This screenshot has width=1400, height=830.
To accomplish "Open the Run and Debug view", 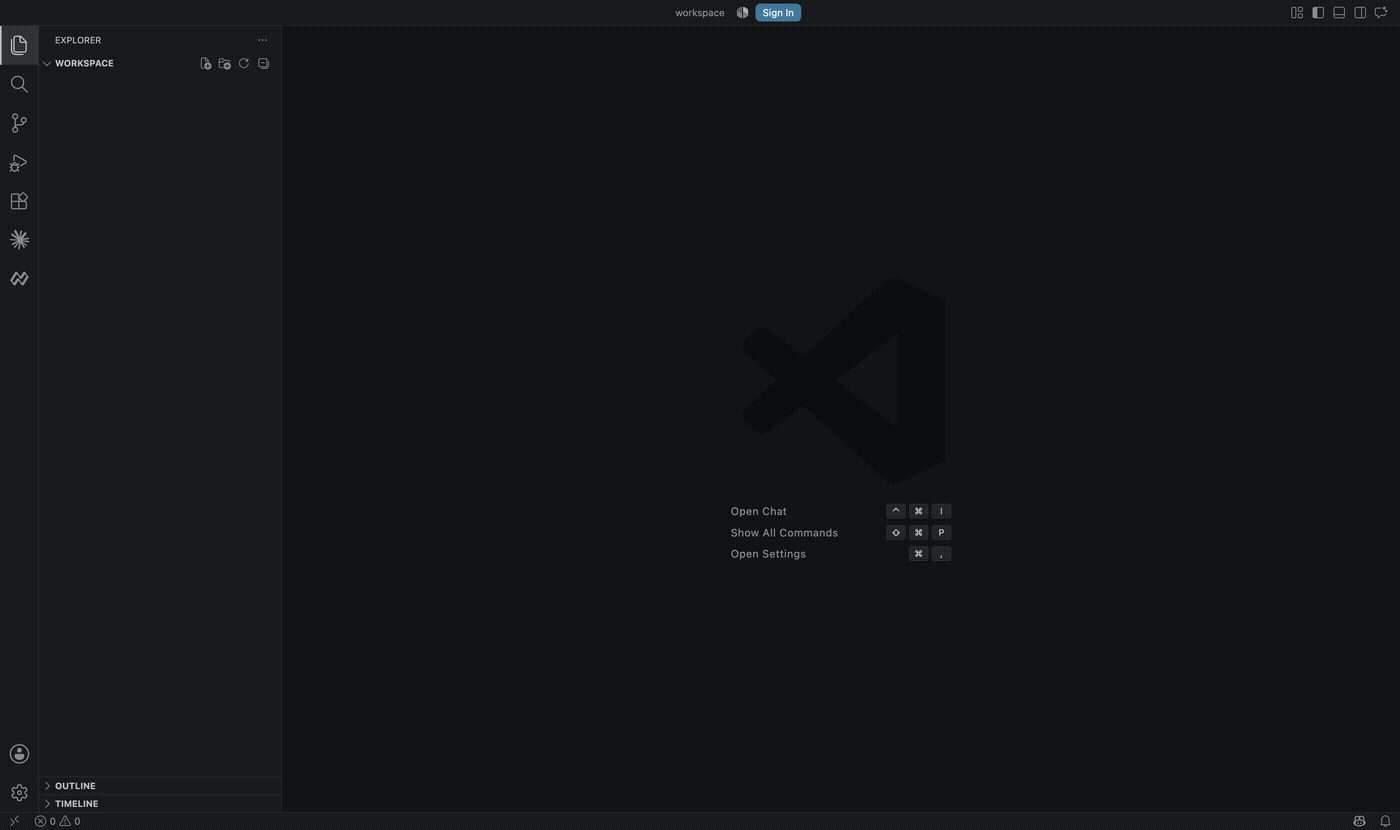I will 19,162.
